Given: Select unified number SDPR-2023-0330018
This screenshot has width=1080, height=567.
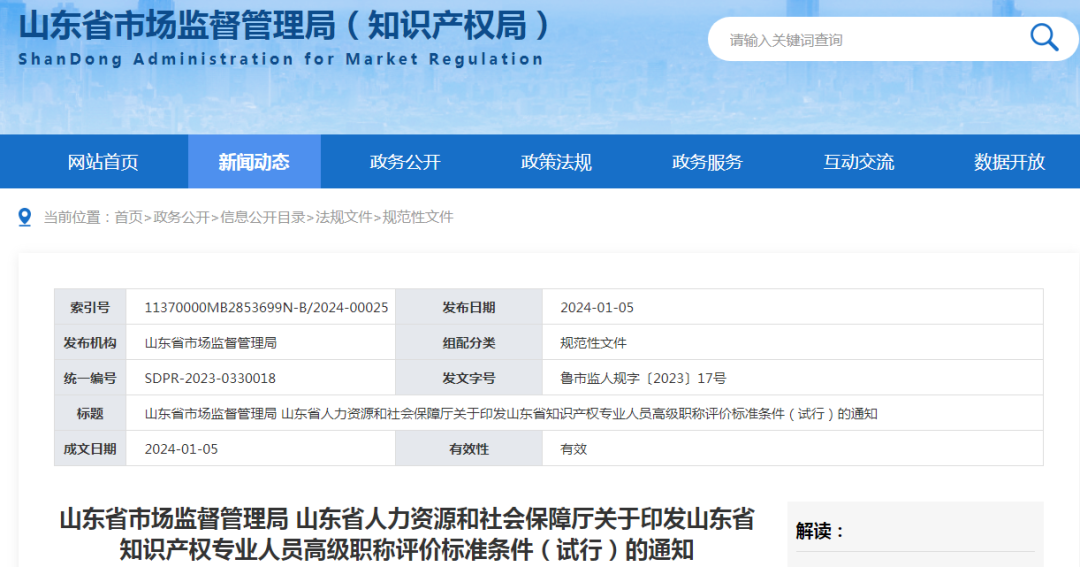Looking at the screenshot, I should click(210, 378).
